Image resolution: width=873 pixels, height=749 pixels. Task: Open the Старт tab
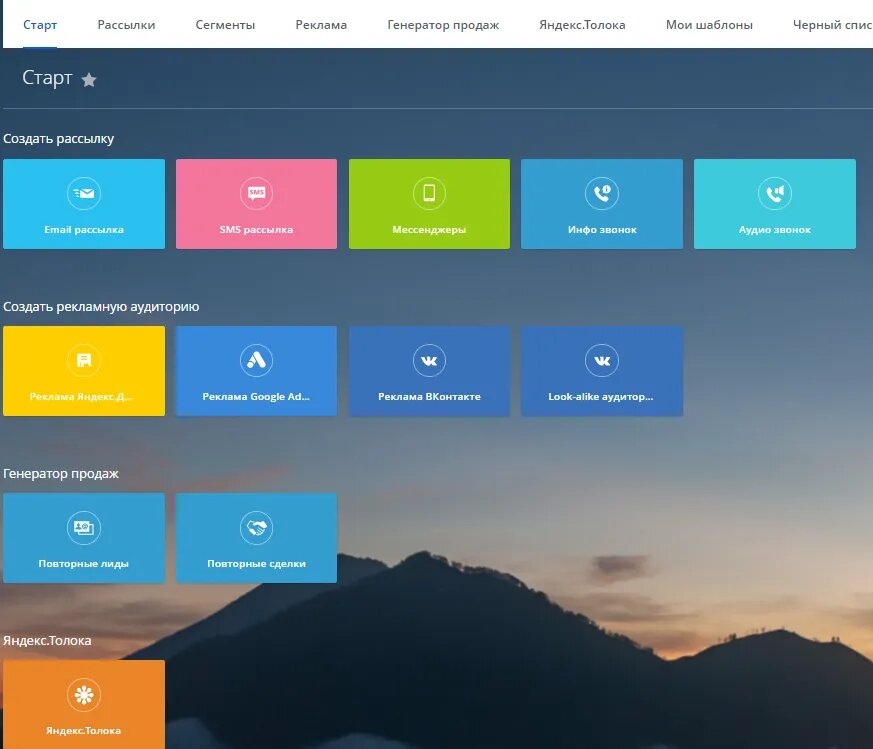40,25
